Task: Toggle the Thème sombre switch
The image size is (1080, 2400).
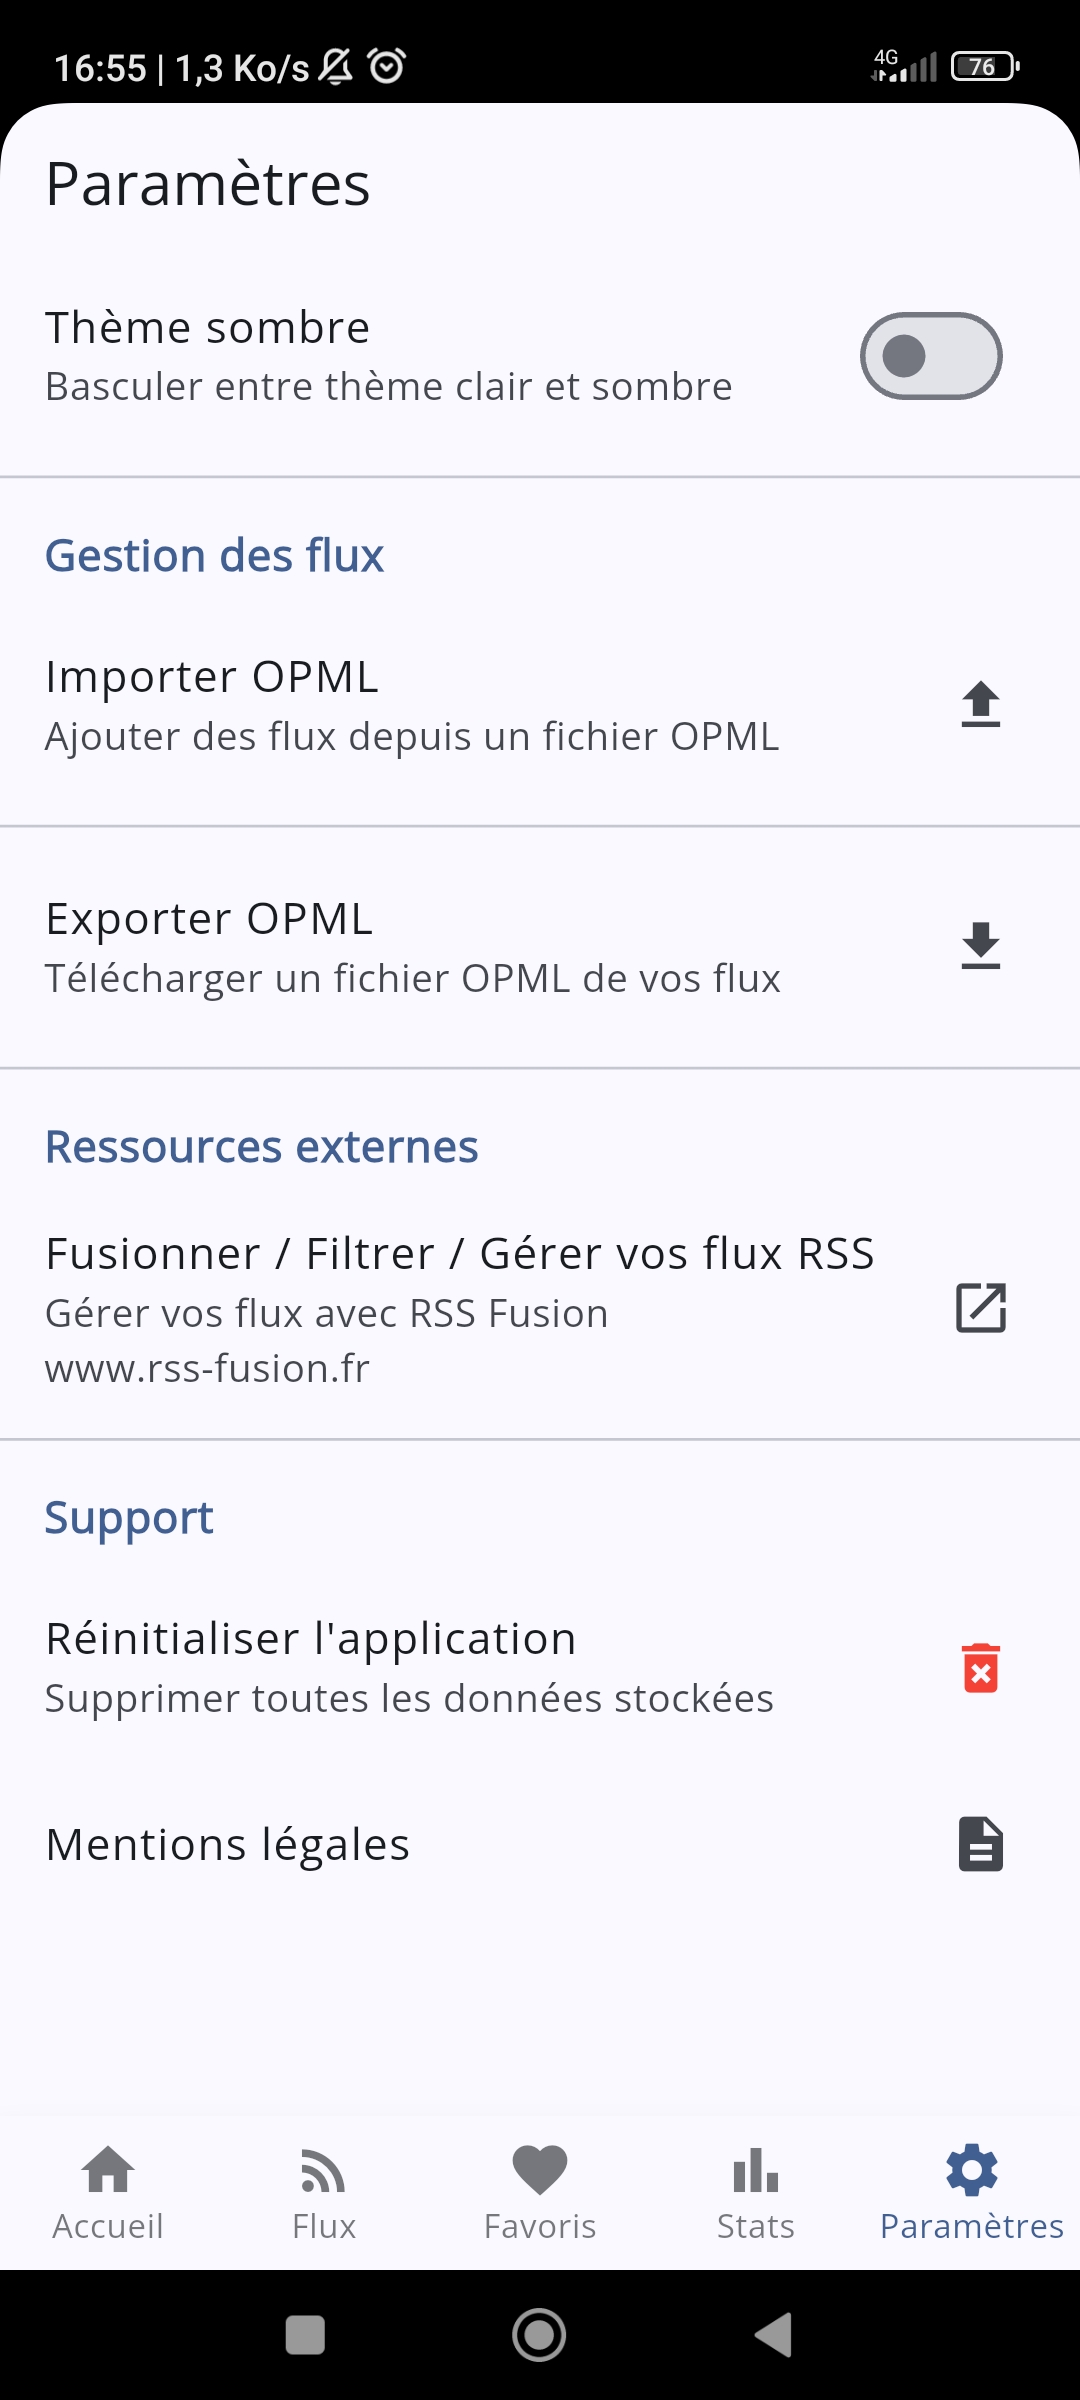Action: (931, 356)
